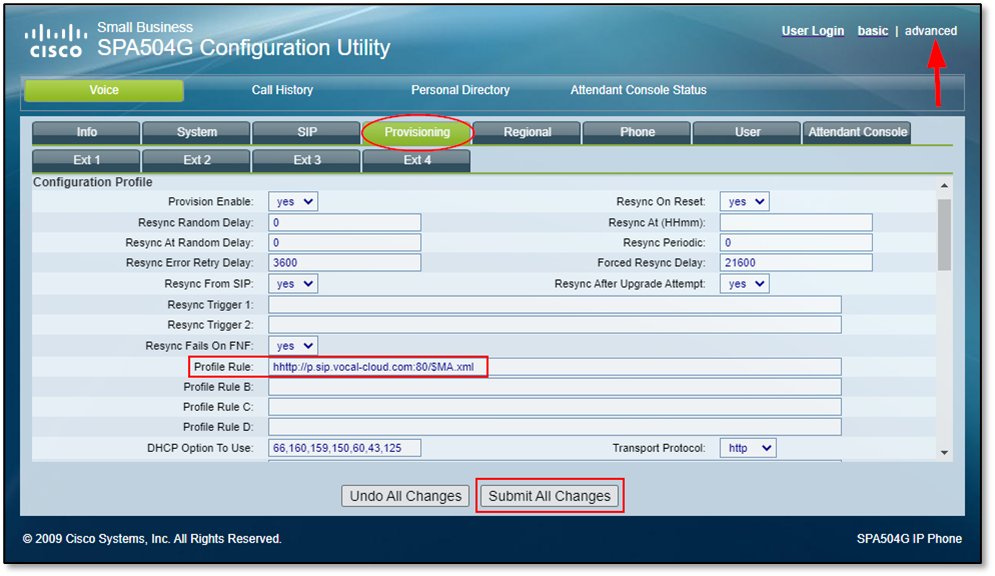This screenshot has width=995, height=576.
Task: Focus the Forced Resync Delay field
Action: (x=796, y=263)
